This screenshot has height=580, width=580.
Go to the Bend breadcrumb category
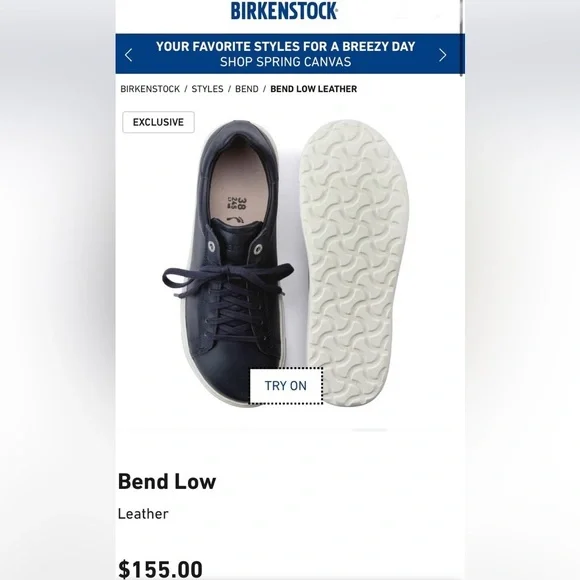click(247, 89)
